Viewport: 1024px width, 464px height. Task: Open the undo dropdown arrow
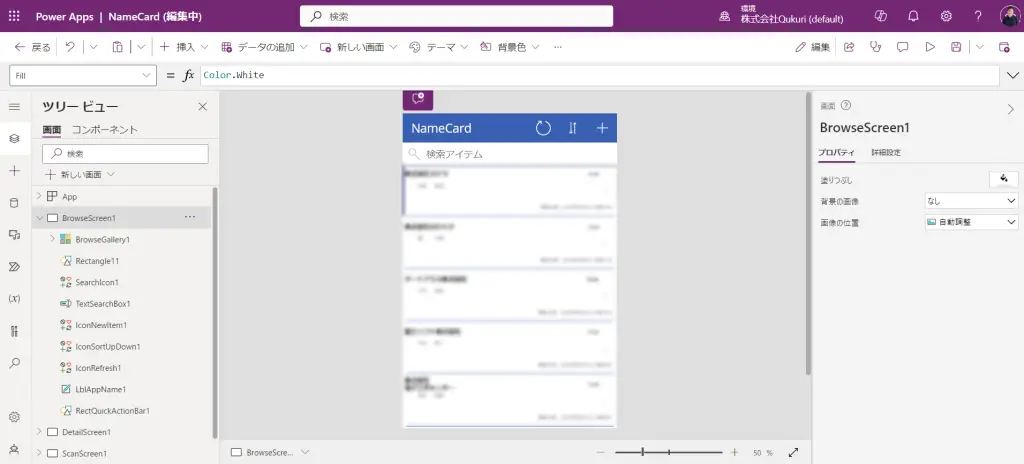coord(93,47)
